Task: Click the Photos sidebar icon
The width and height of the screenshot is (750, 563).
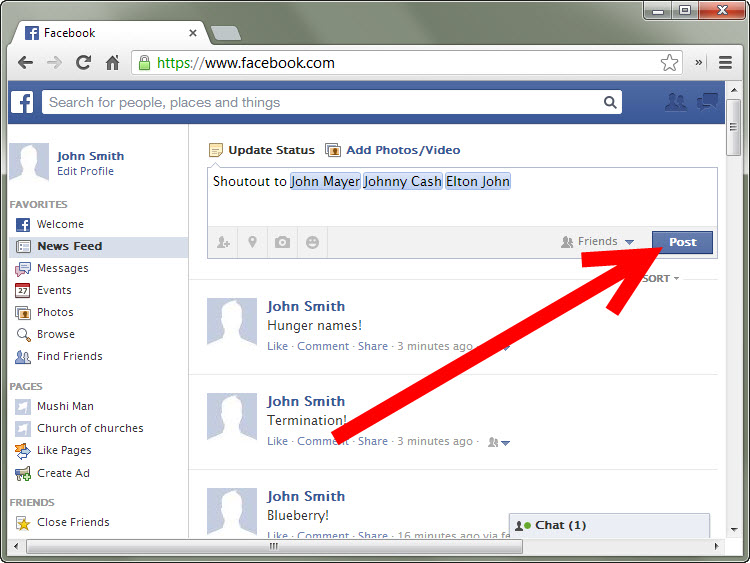Action: point(23,313)
